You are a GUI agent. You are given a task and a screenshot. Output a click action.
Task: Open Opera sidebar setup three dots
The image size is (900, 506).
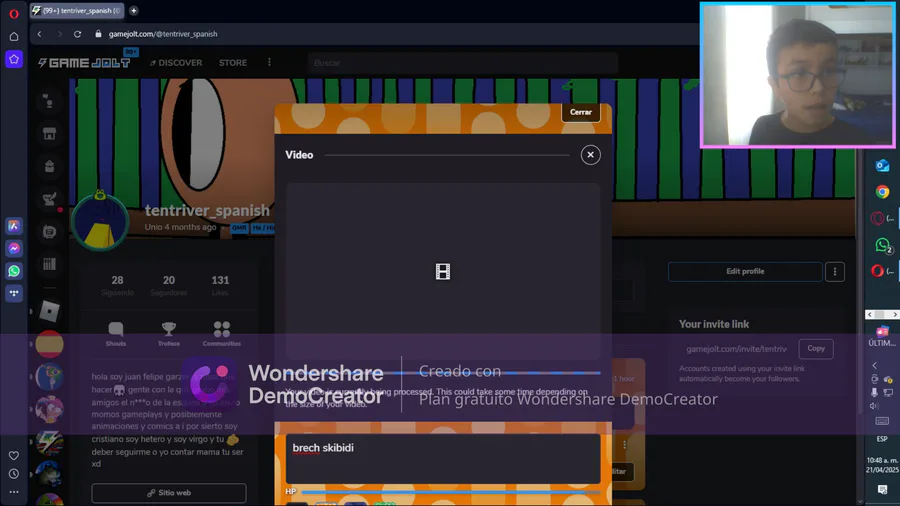coord(14,492)
